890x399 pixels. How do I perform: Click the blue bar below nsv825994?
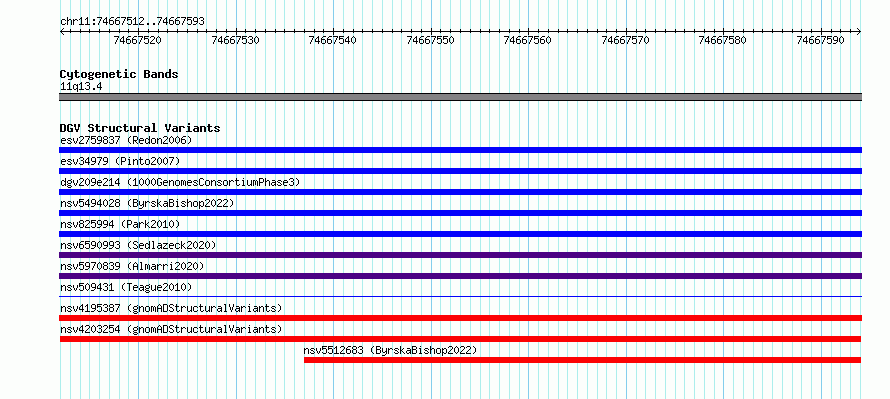(460, 234)
